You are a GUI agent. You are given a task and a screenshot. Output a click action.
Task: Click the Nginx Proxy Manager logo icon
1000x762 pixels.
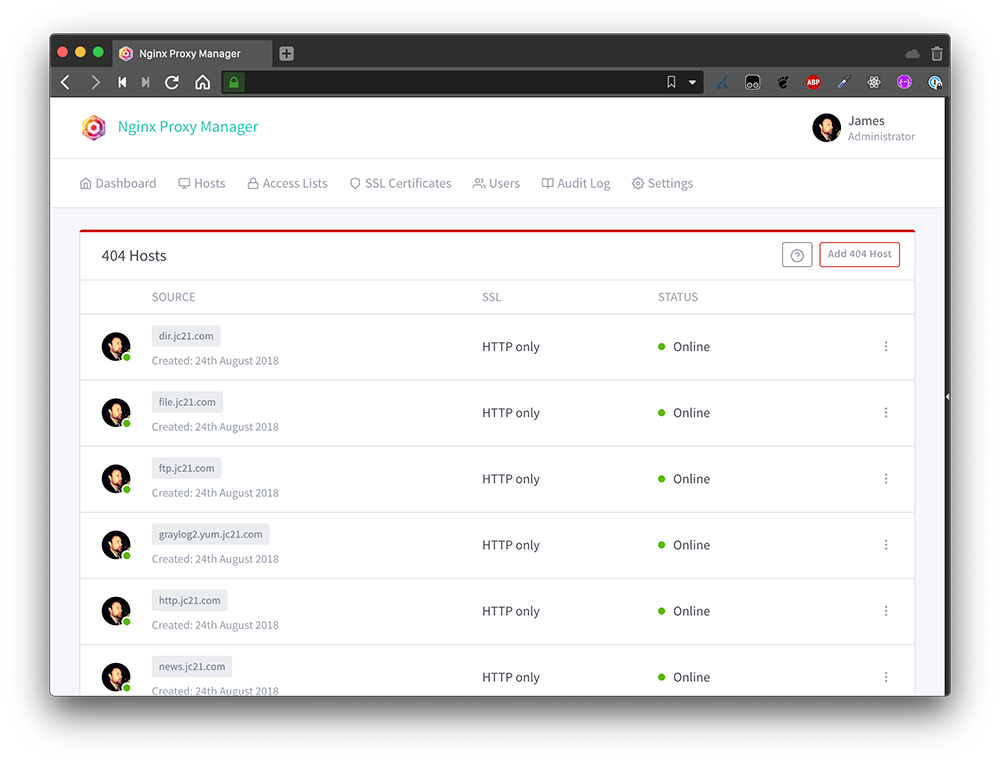(x=94, y=128)
